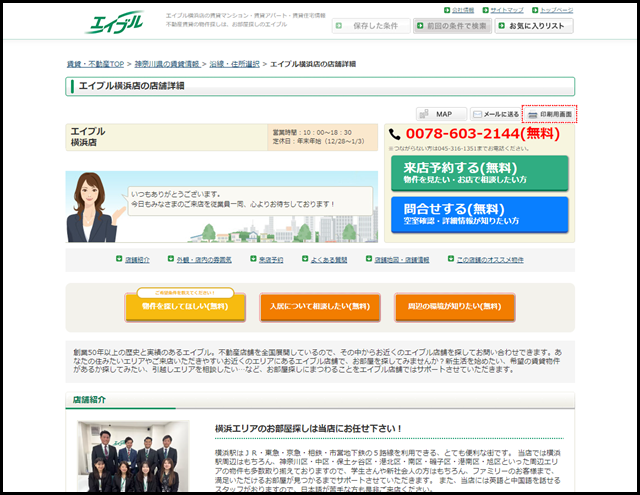Viewport: 640px width, 495px height.
Task: Click 神奈川県の賃貸情報 breadcrumb link
Action: pyautogui.click(x=167, y=64)
